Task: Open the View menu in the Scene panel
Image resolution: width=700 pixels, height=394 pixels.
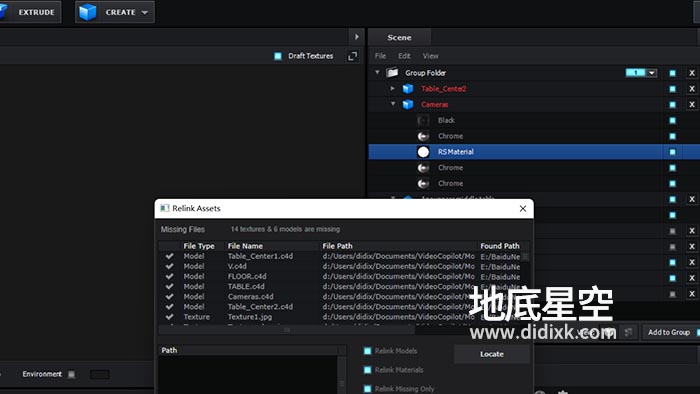Action: click(x=430, y=56)
